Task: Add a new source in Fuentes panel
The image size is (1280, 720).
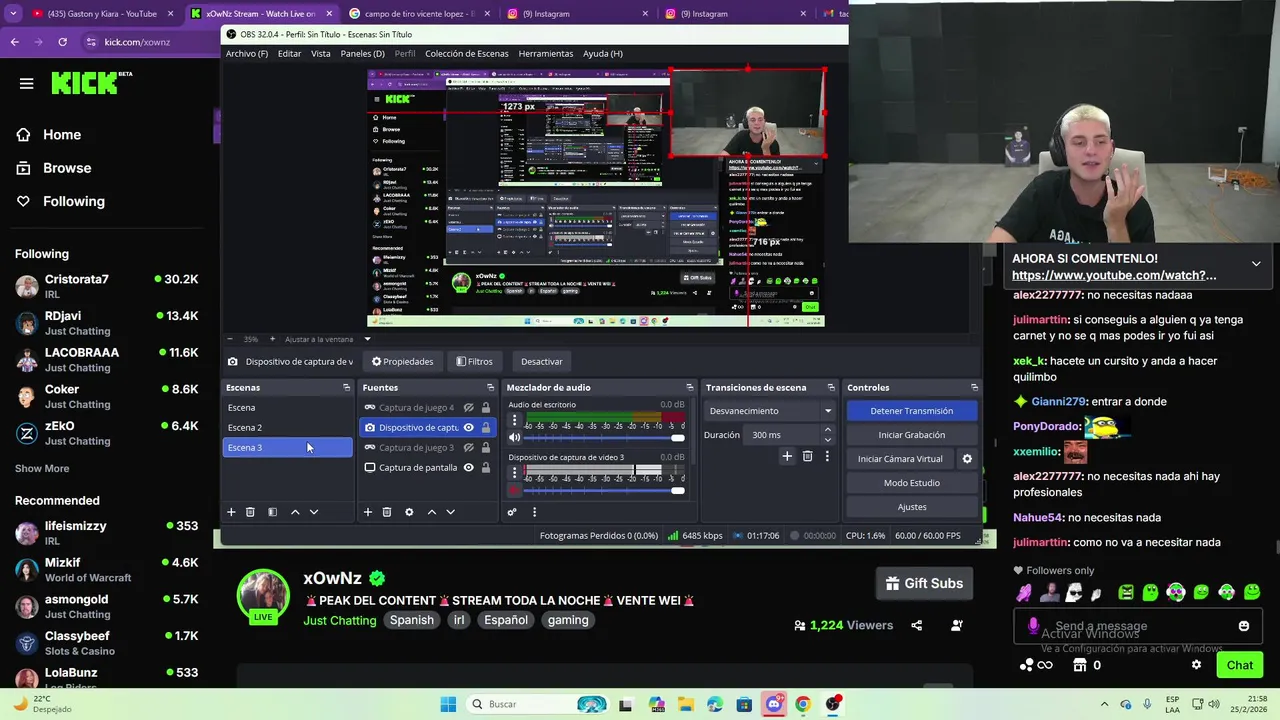Action: (x=368, y=512)
